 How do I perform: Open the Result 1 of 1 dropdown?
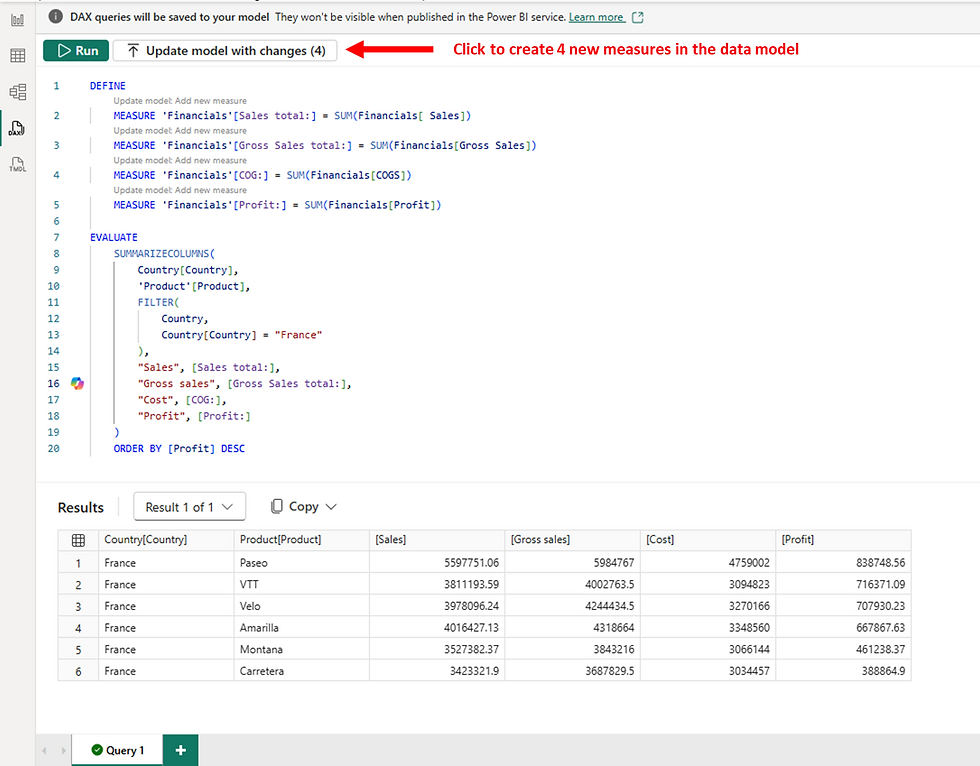pos(189,507)
